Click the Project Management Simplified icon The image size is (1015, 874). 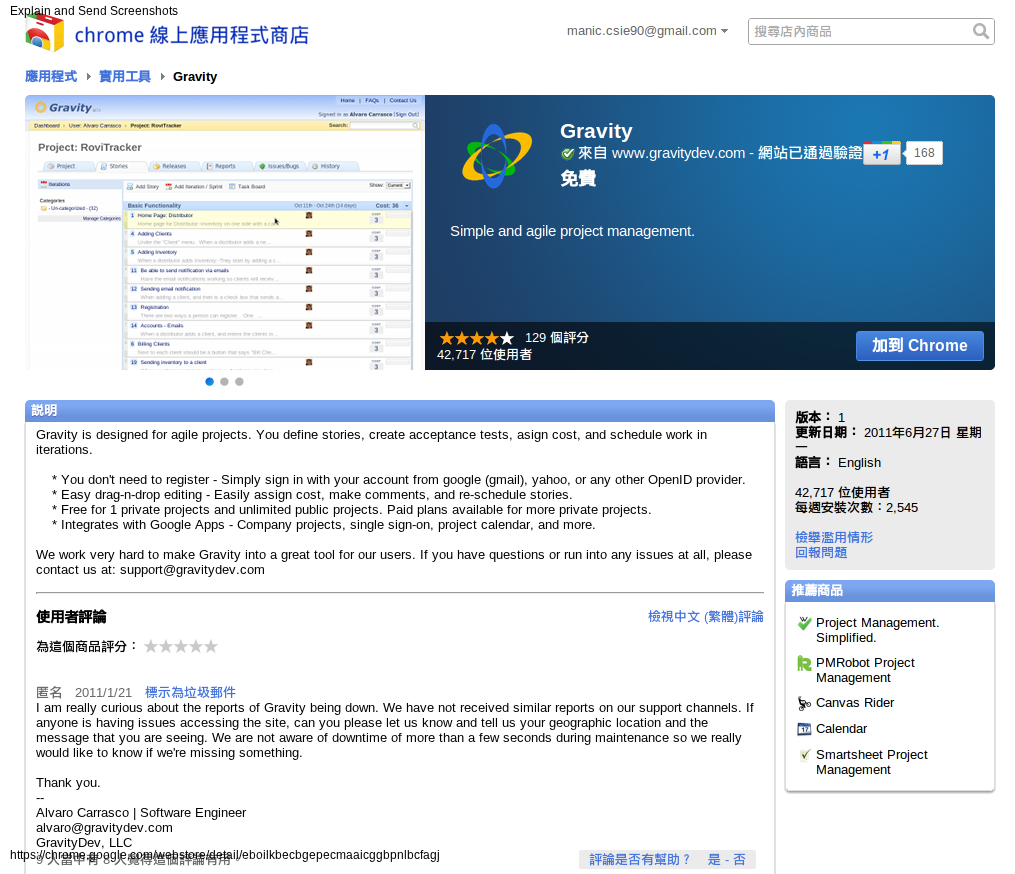pyautogui.click(x=804, y=623)
